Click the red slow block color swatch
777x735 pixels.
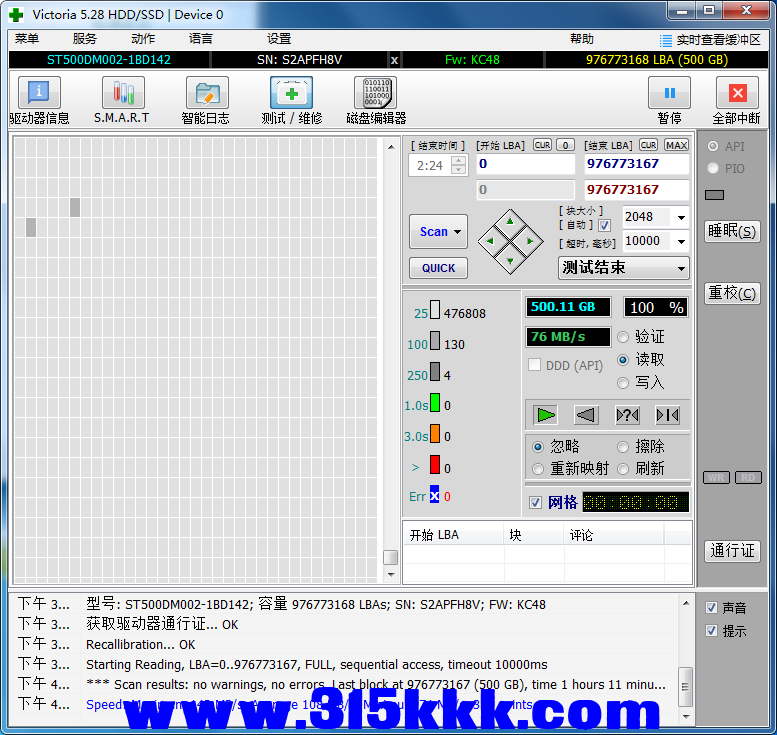[x=435, y=464]
